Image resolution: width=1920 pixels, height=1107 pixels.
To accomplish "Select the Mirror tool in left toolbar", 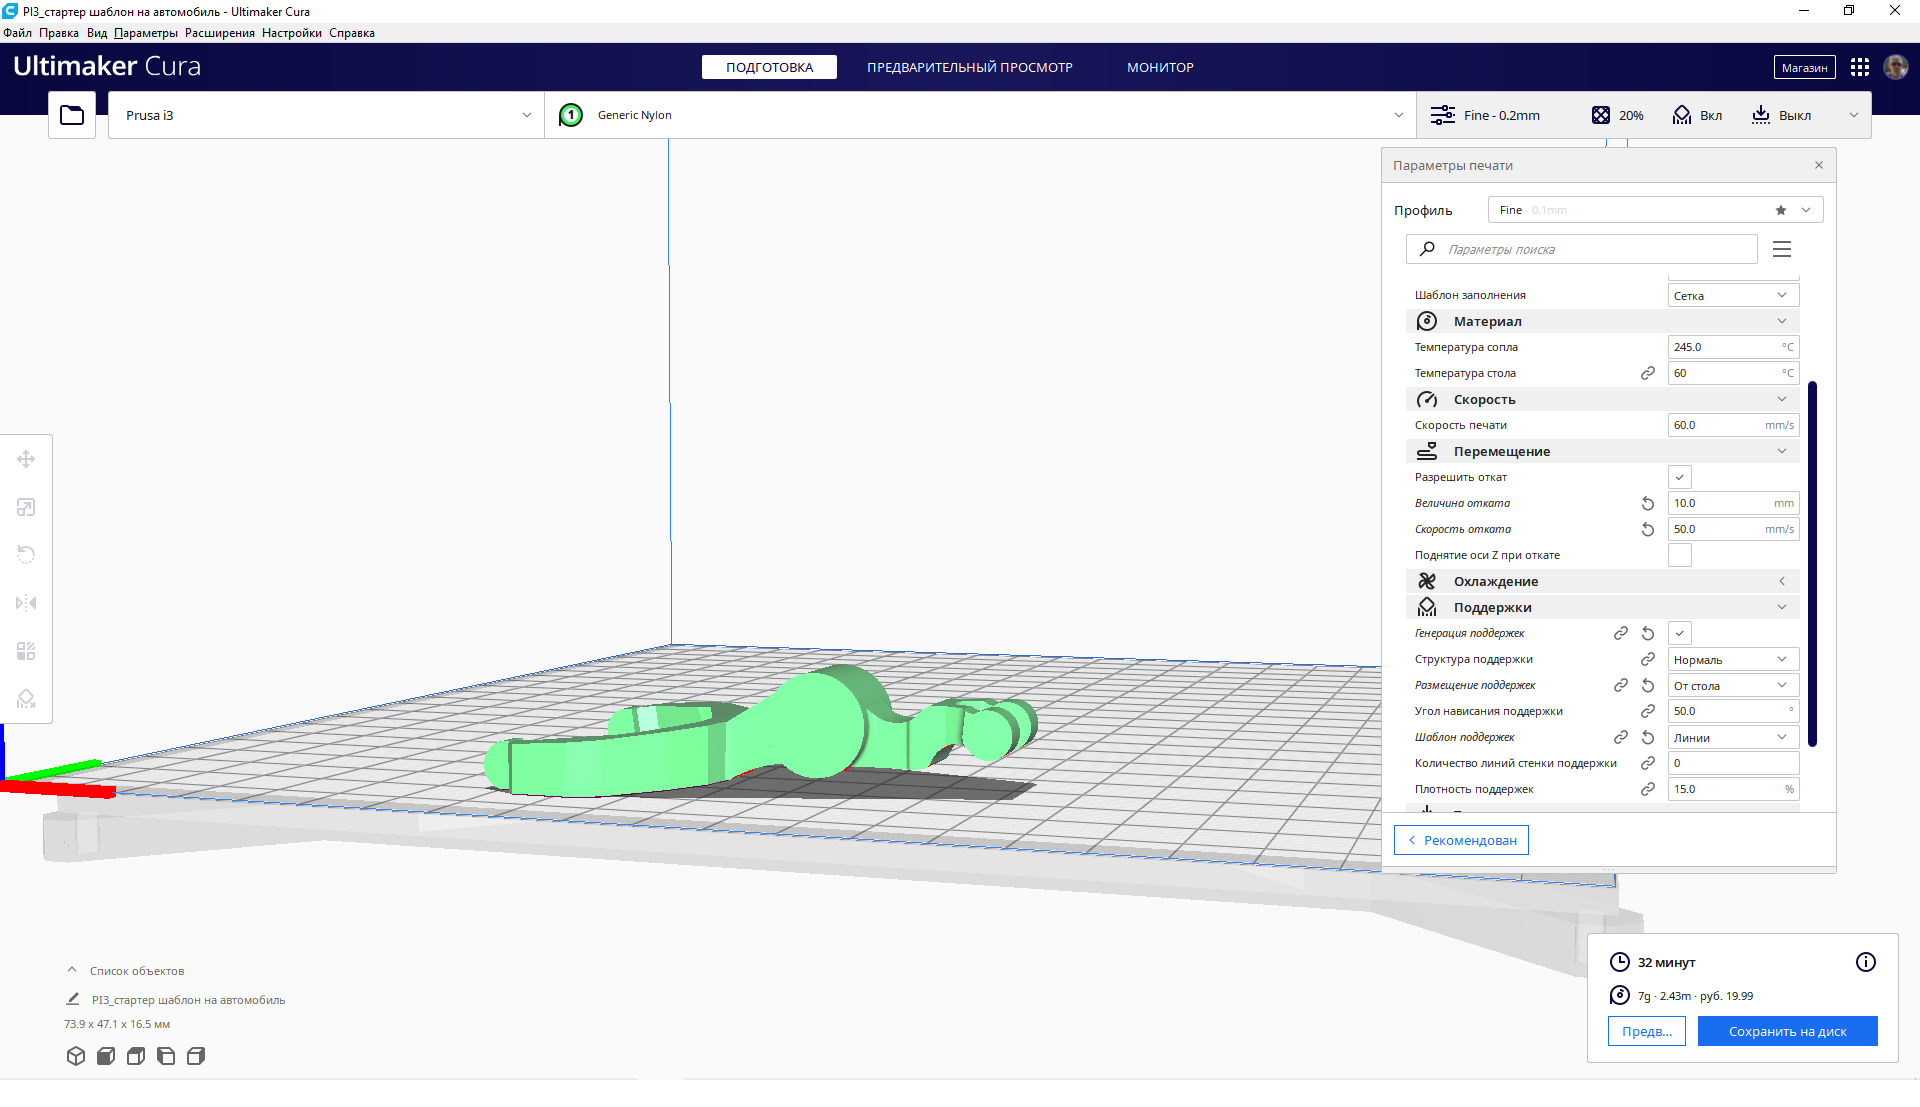I will [26, 603].
